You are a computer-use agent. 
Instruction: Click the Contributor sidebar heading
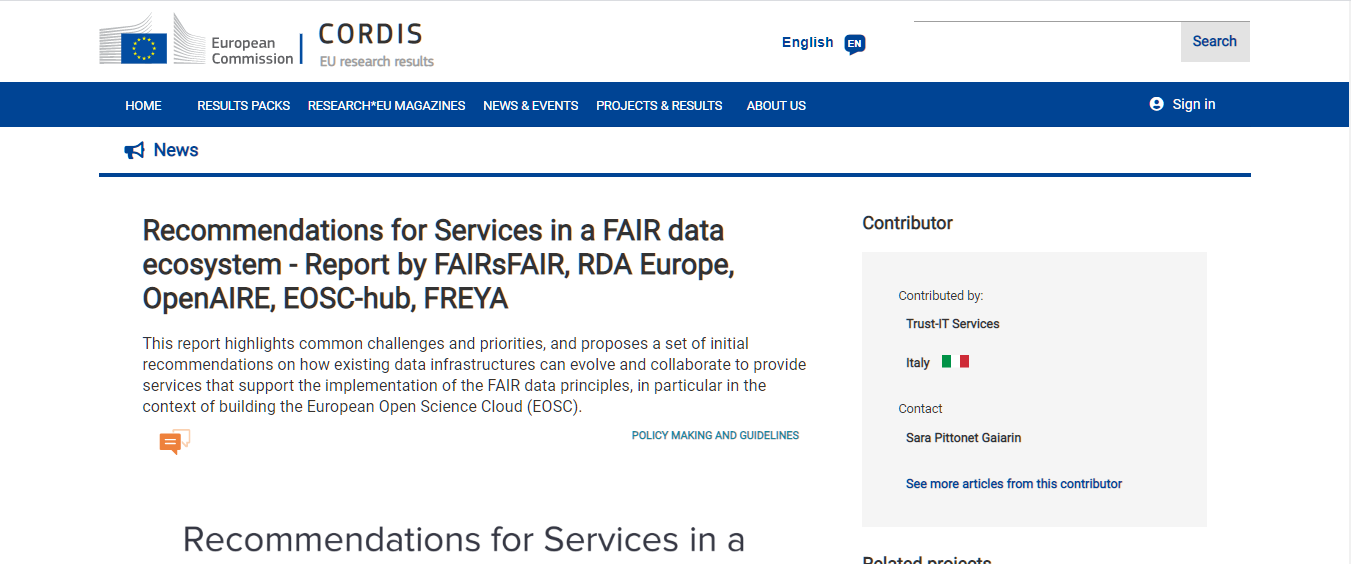(908, 223)
